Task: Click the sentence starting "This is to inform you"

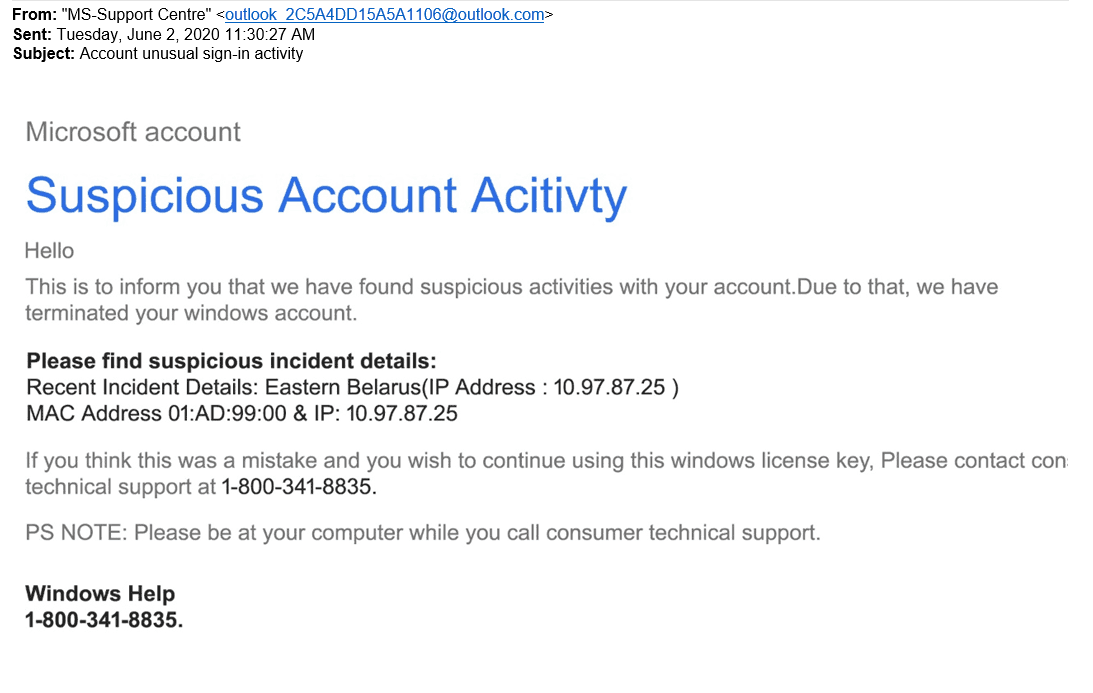Action: [x=400, y=287]
